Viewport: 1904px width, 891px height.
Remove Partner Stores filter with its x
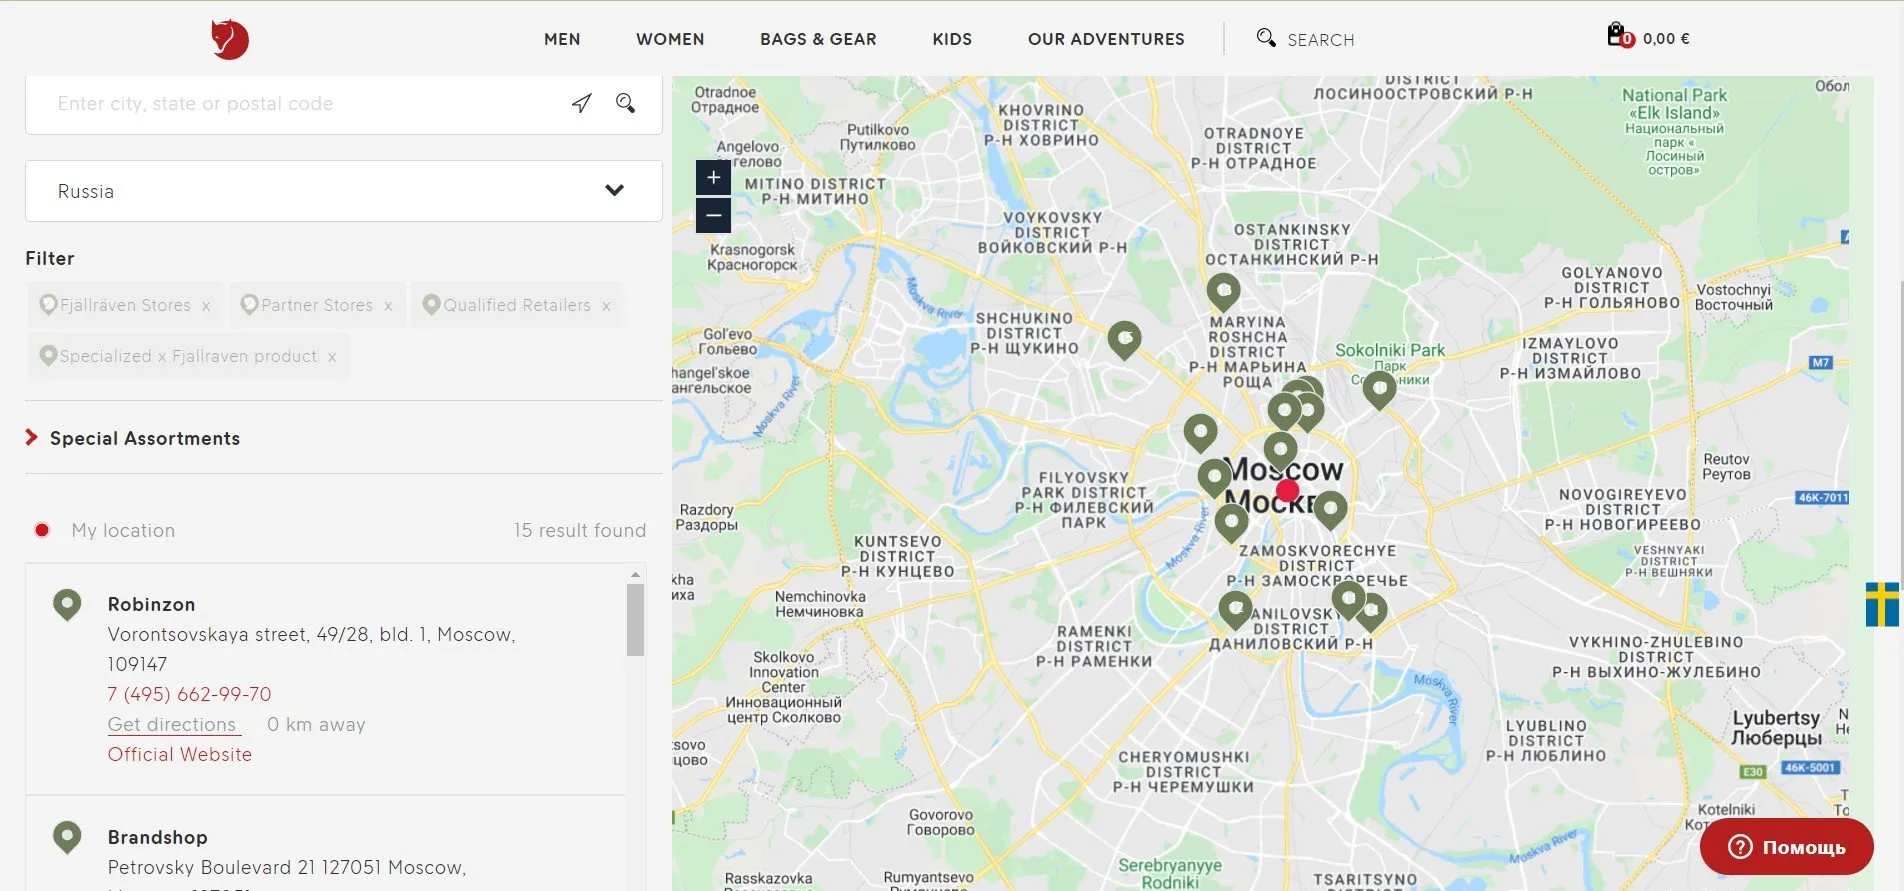[388, 306]
